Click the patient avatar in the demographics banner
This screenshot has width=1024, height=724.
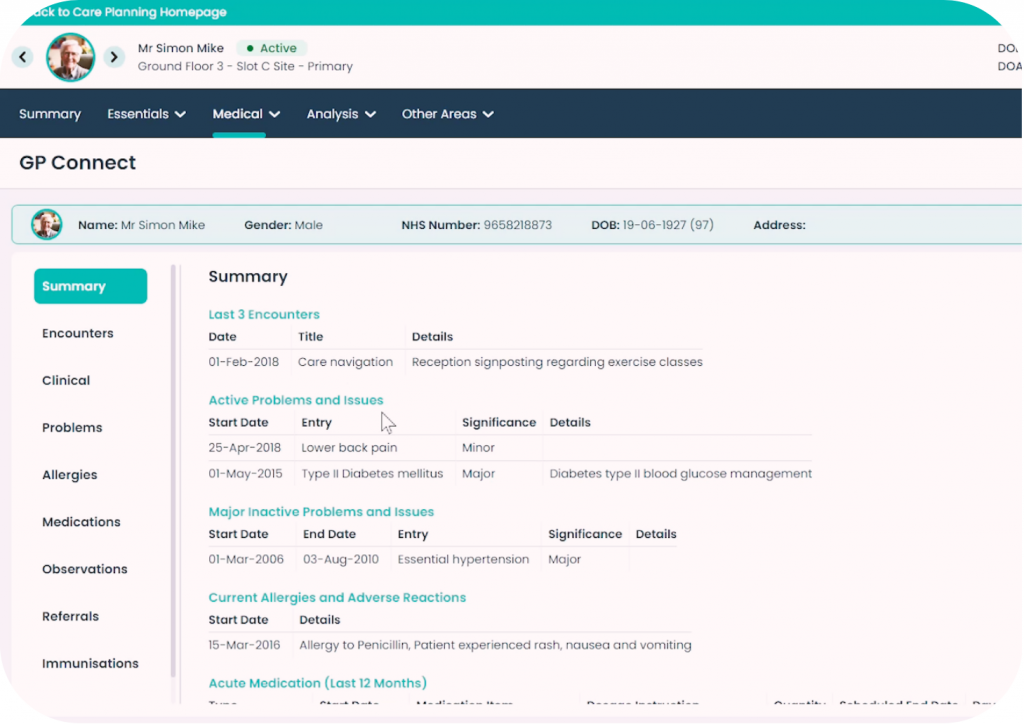pyautogui.click(x=46, y=224)
